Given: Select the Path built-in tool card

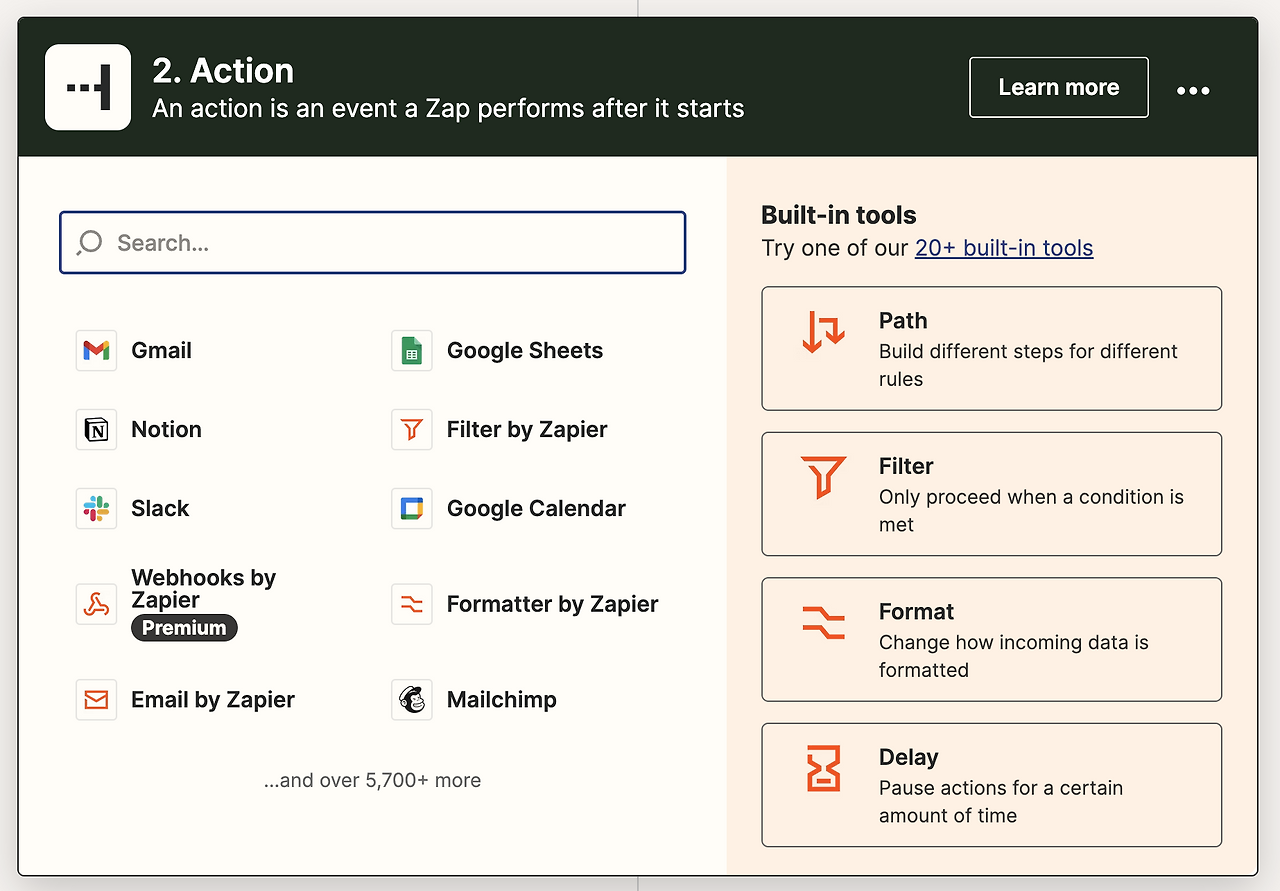Looking at the screenshot, I should coord(991,348).
